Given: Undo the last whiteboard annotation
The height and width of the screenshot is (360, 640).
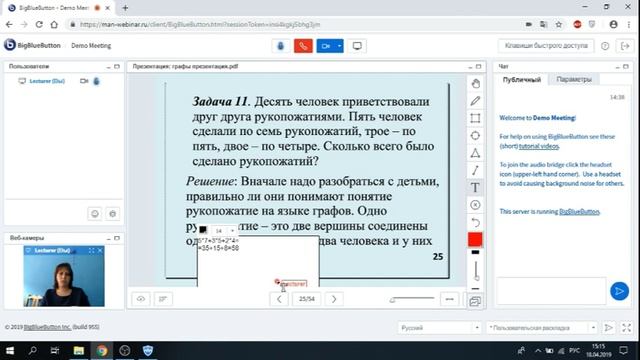Looking at the screenshot, I should pos(475,222).
